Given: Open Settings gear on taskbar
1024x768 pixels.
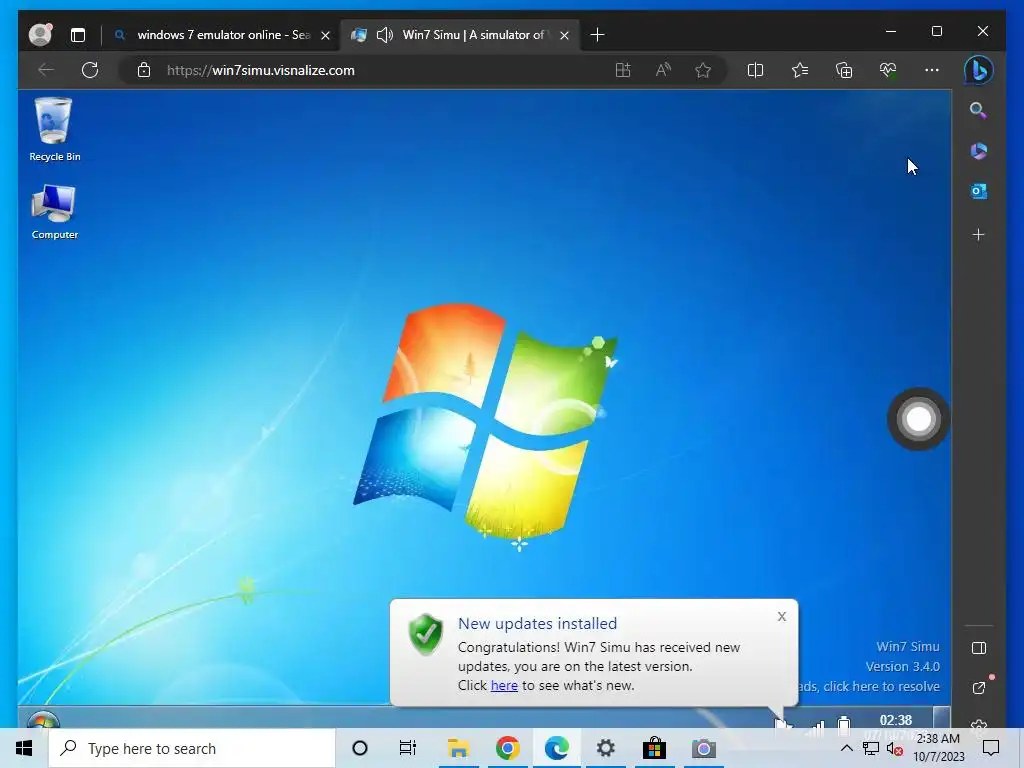Looking at the screenshot, I should [605, 748].
